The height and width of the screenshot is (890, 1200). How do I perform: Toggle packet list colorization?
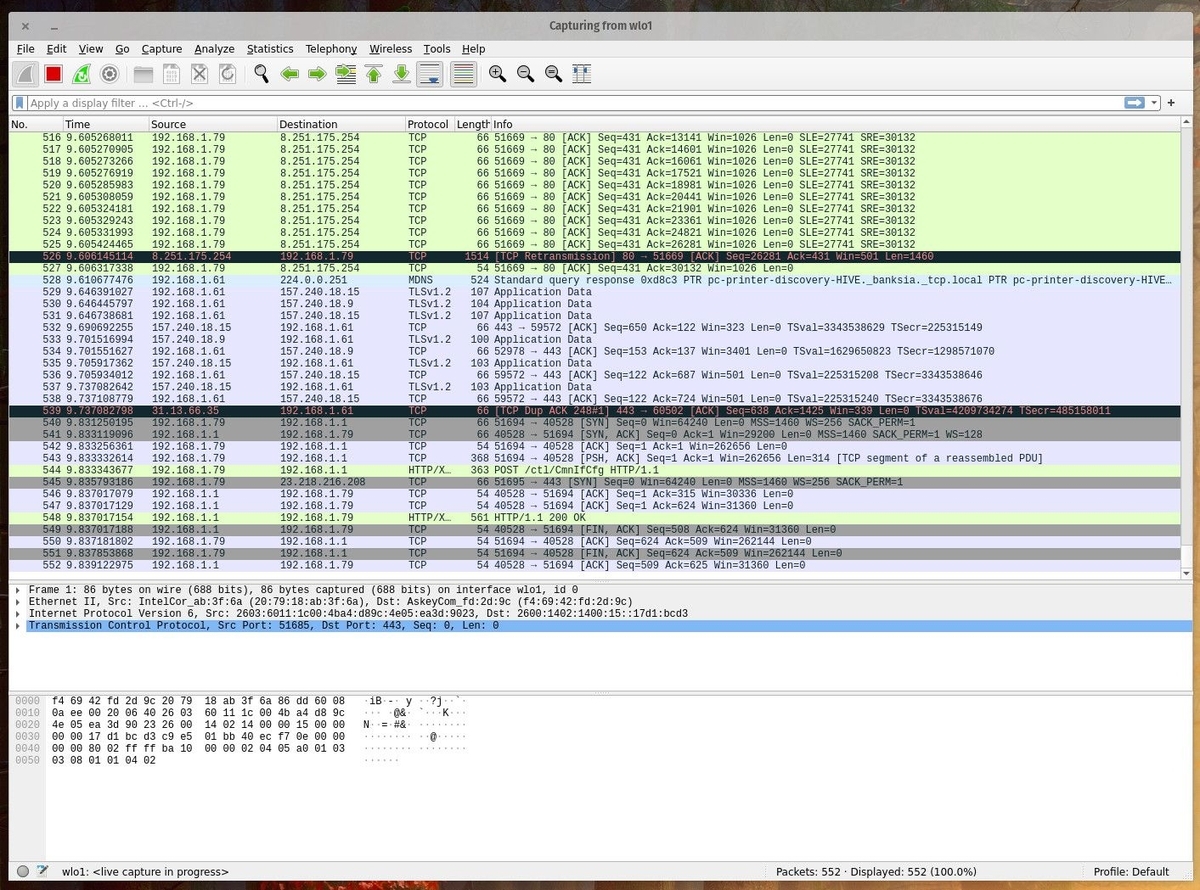tap(462, 73)
